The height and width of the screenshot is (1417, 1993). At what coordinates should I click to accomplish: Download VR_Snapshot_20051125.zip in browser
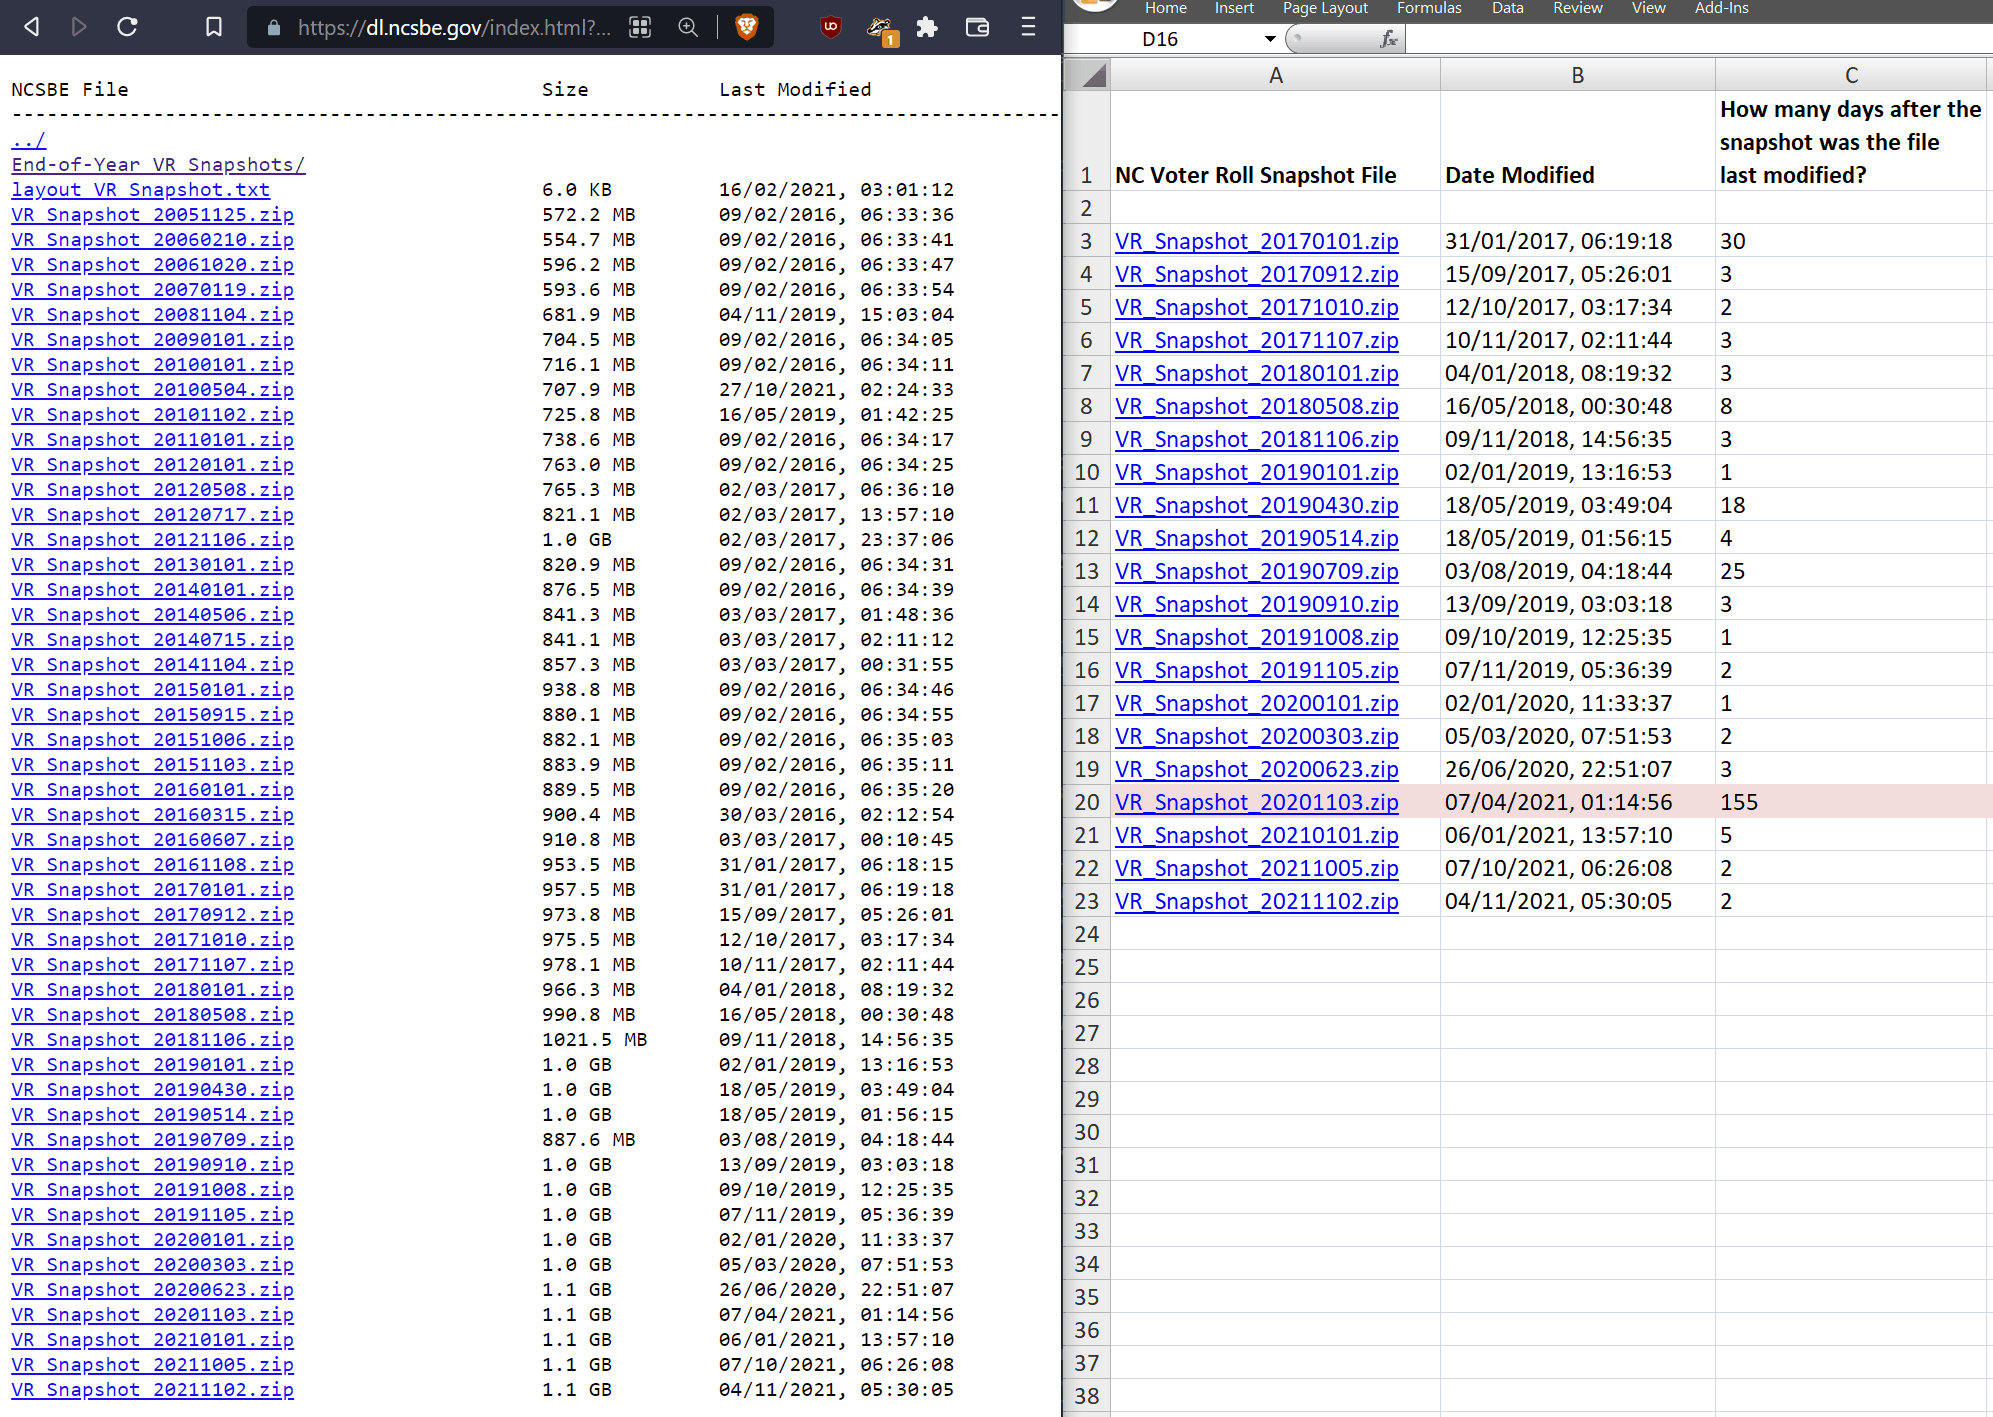pyautogui.click(x=153, y=215)
